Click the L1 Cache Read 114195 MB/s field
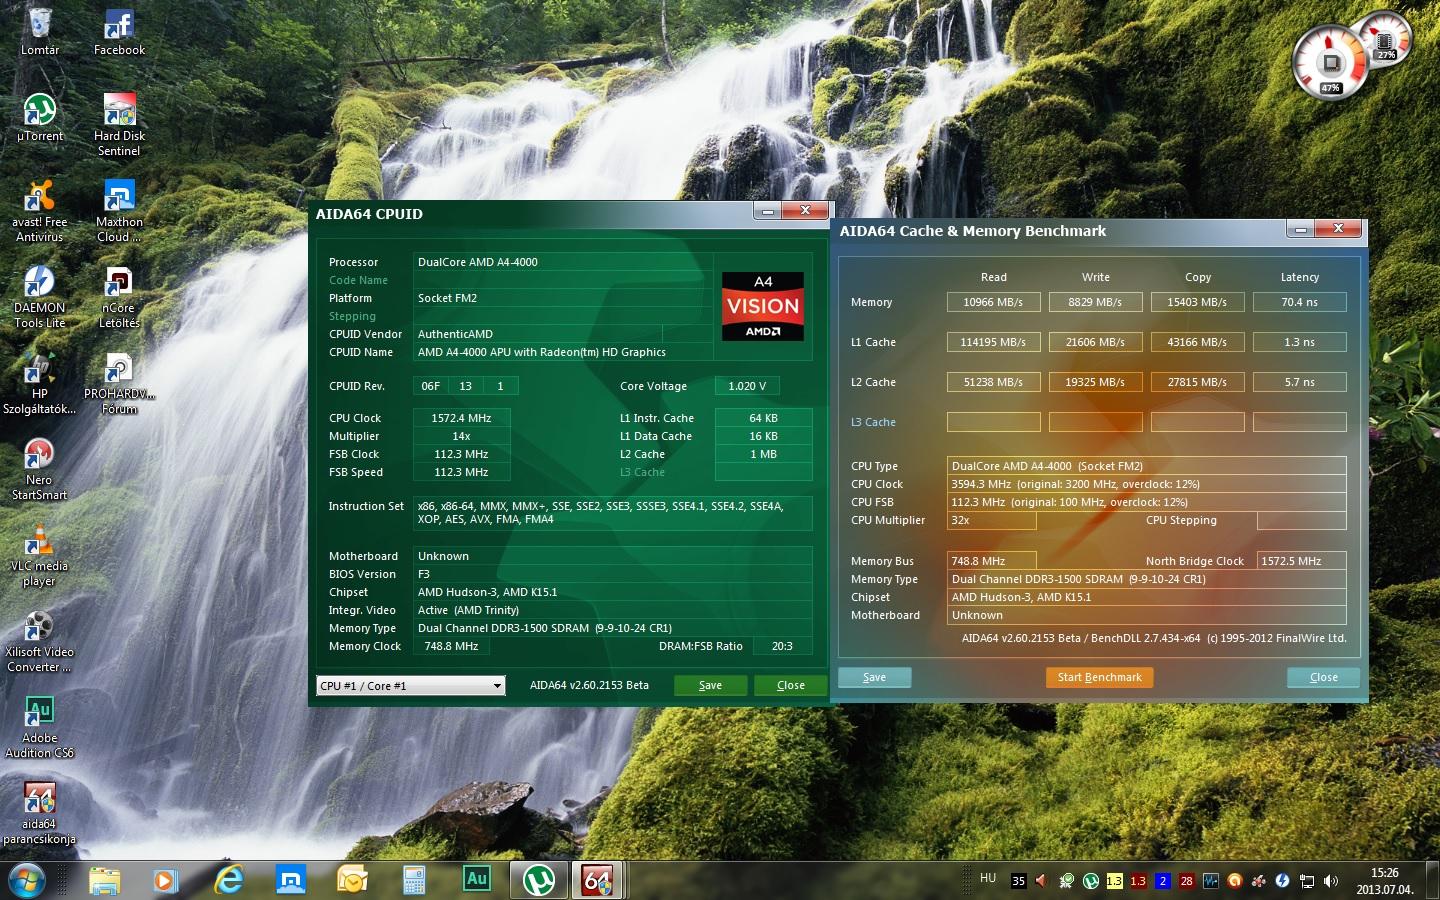Screen dimensions: 1440x900 click(993, 342)
